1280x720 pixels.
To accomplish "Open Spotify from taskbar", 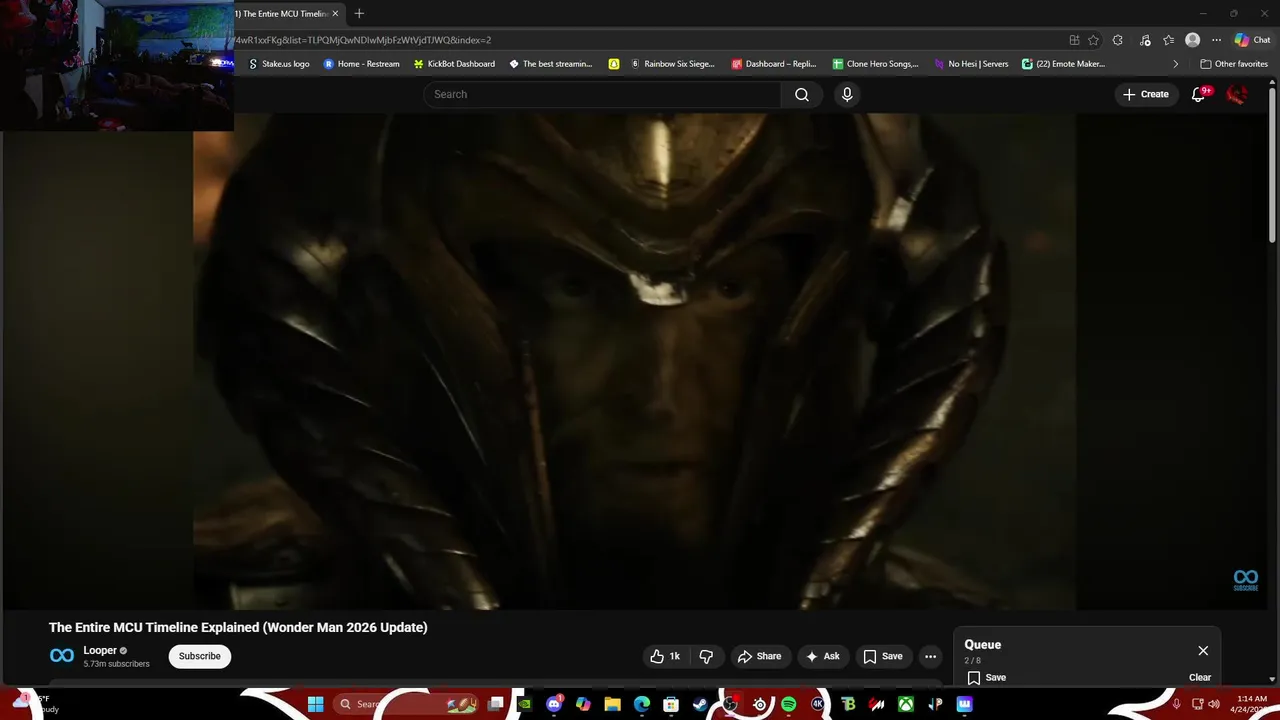I will coord(789,704).
